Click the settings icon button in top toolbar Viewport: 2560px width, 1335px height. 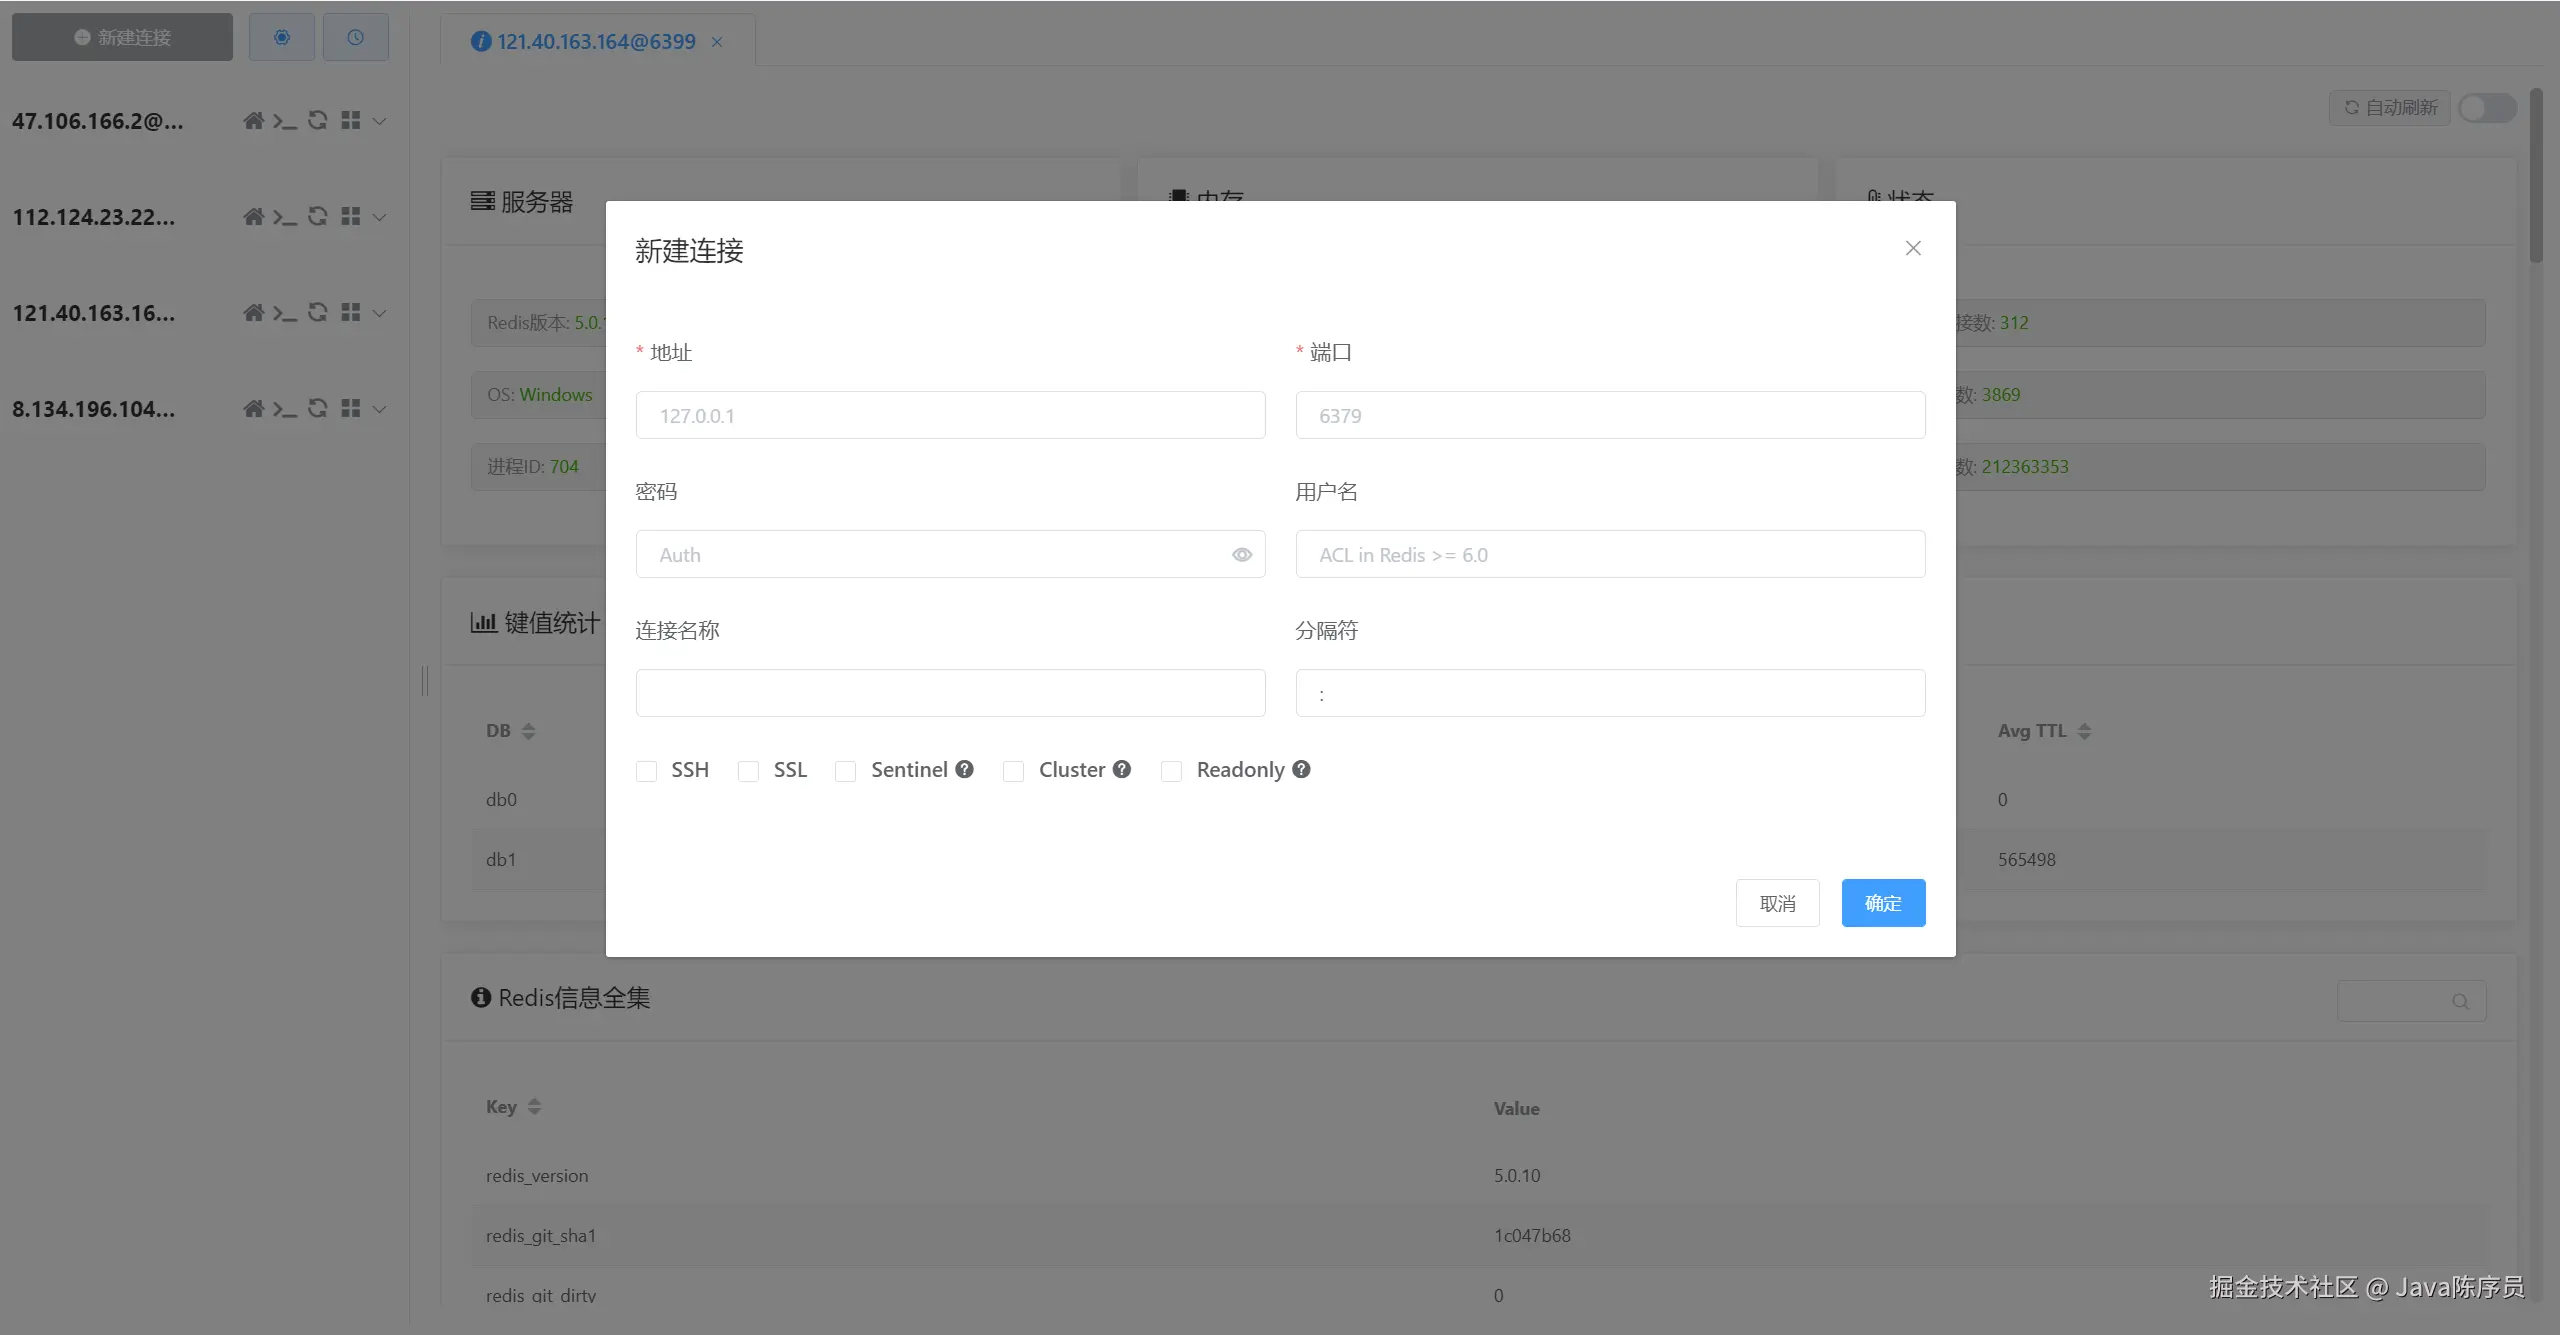[282, 38]
